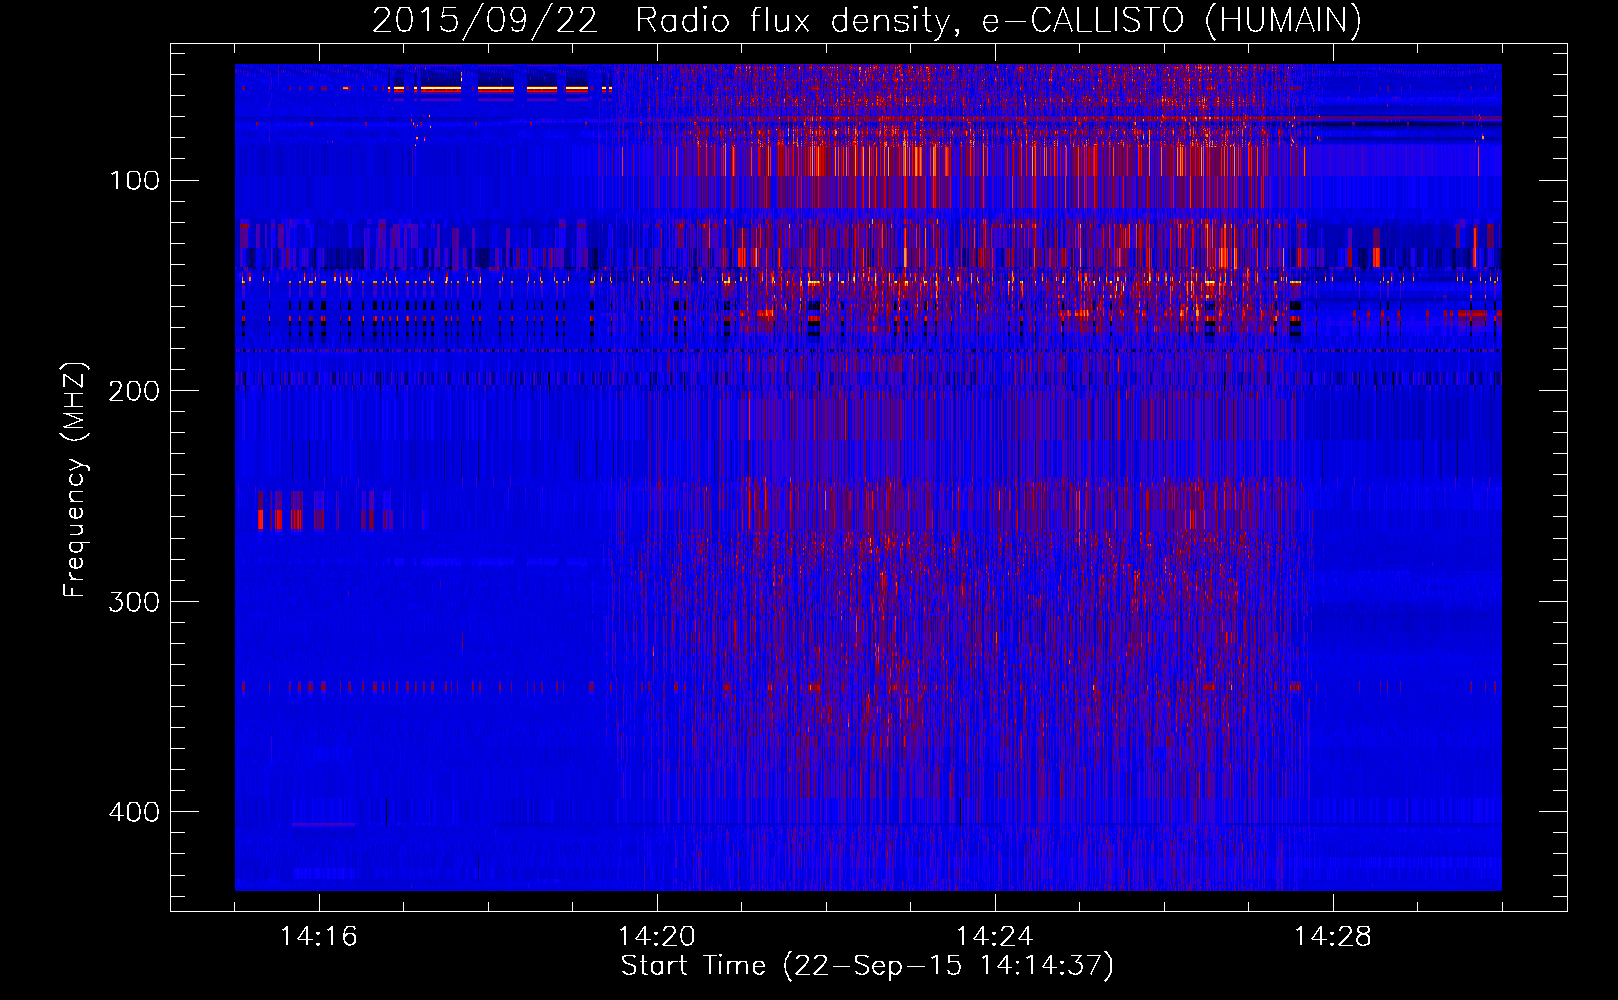Select the 14:28 time tick label
The image size is (1618, 1000).
(x=1333, y=936)
